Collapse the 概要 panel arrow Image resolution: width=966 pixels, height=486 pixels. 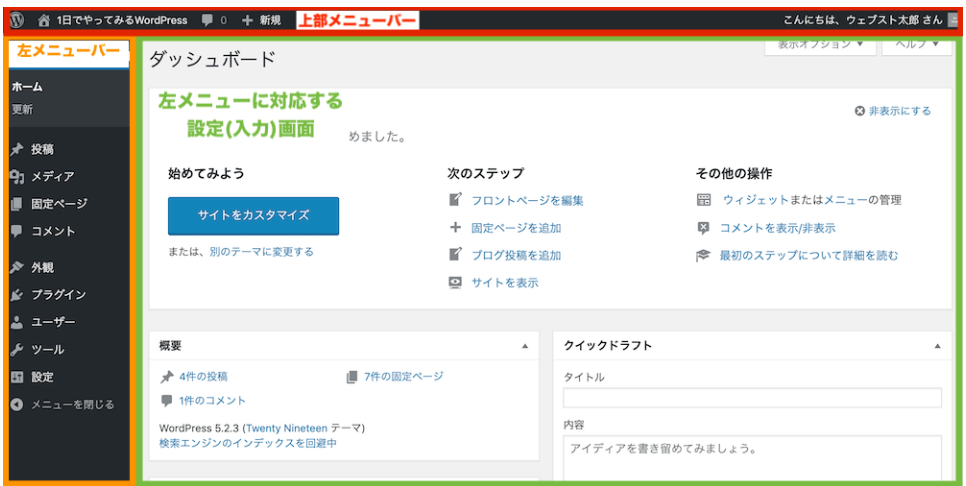point(526,346)
